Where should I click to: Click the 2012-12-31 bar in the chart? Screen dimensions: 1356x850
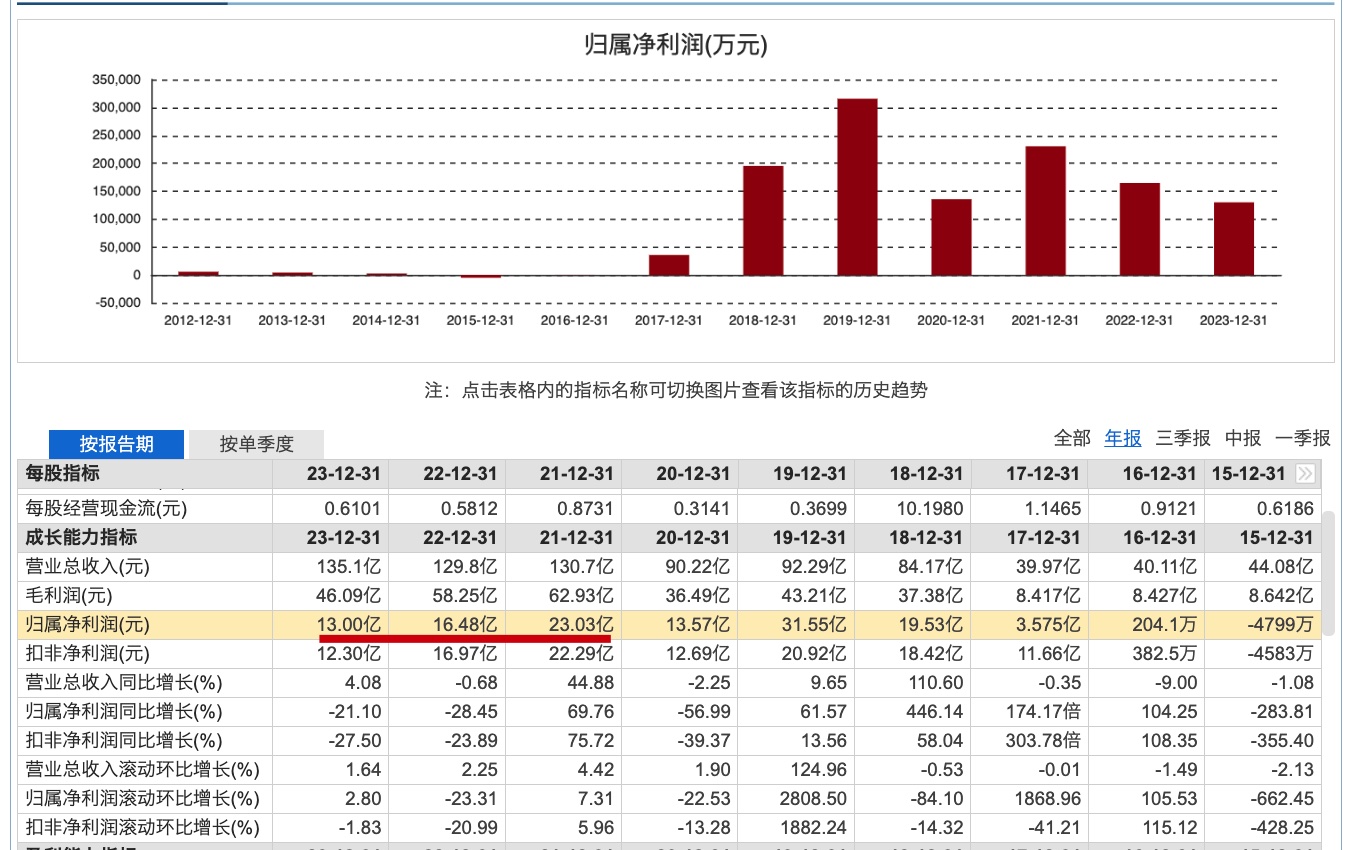point(198,273)
